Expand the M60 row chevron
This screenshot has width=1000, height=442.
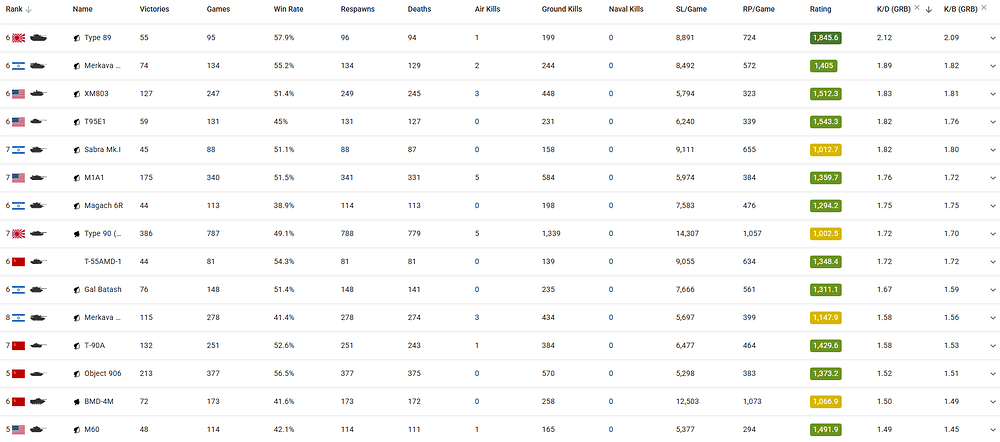[x=992, y=430]
